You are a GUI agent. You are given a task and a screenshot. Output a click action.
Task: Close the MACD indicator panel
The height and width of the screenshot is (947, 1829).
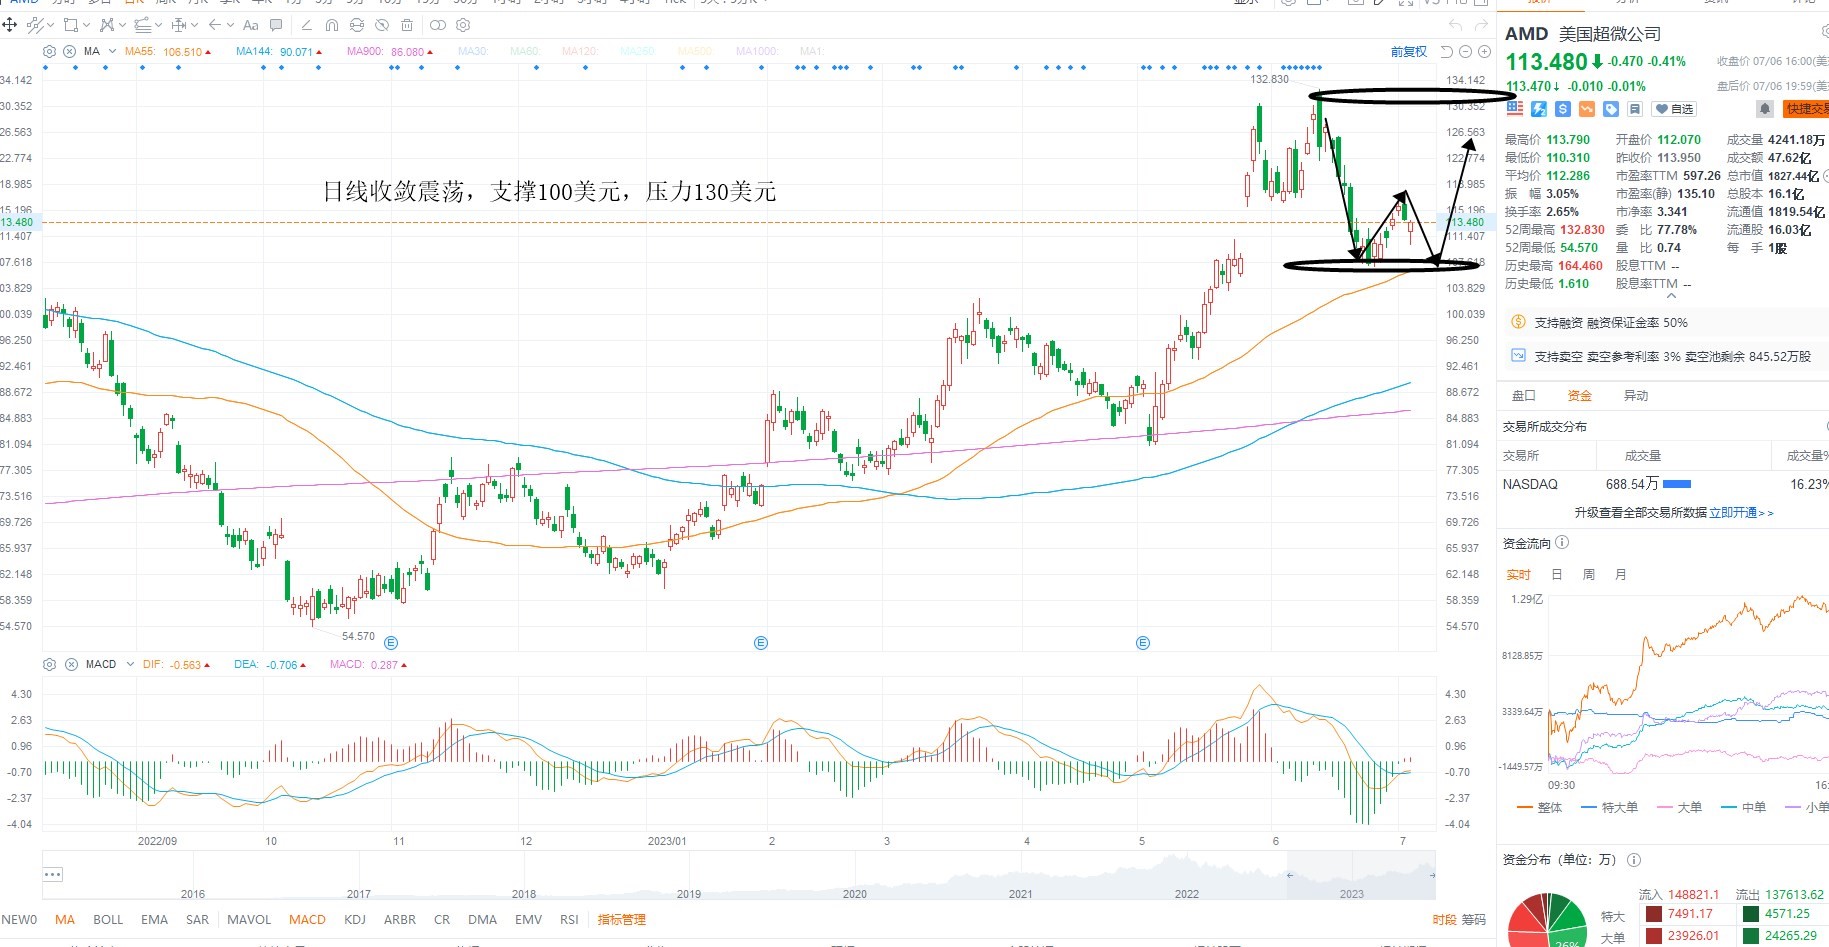[x=71, y=664]
